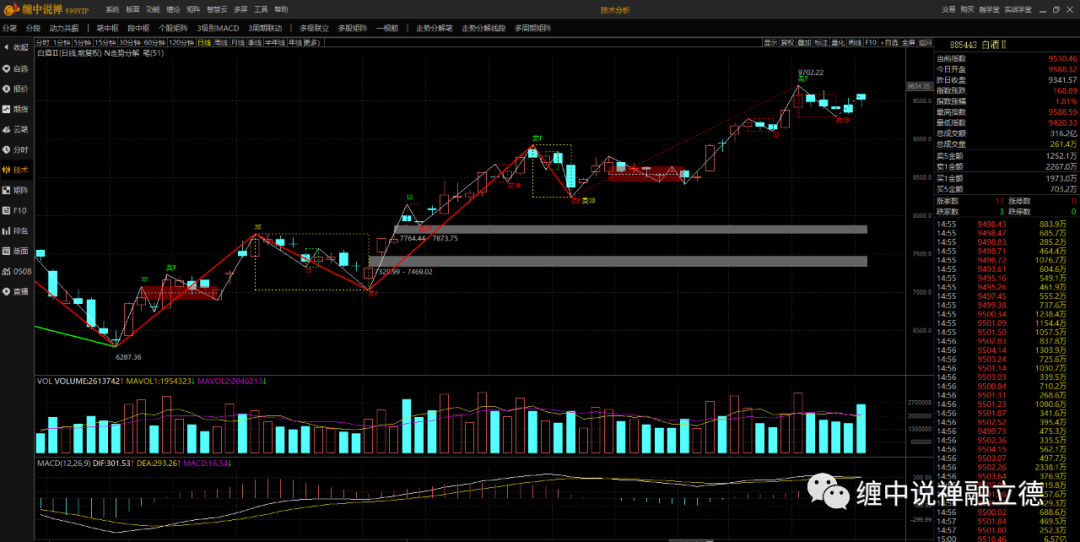Open the 标注 annotation dropdown button
1080x542 pixels.
tap(821, 43)
